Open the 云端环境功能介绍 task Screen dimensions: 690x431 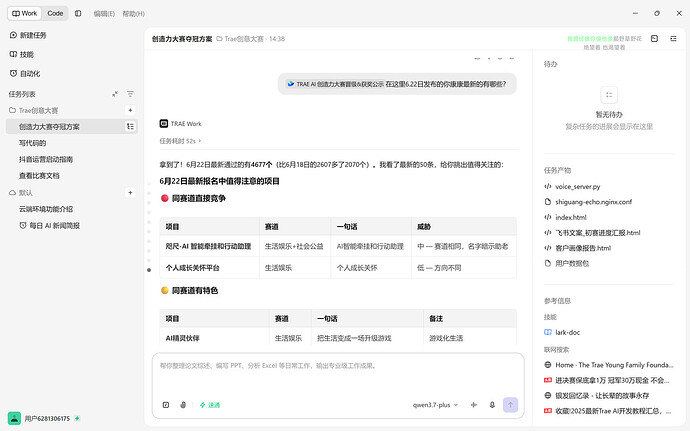[x=46, y=209]
